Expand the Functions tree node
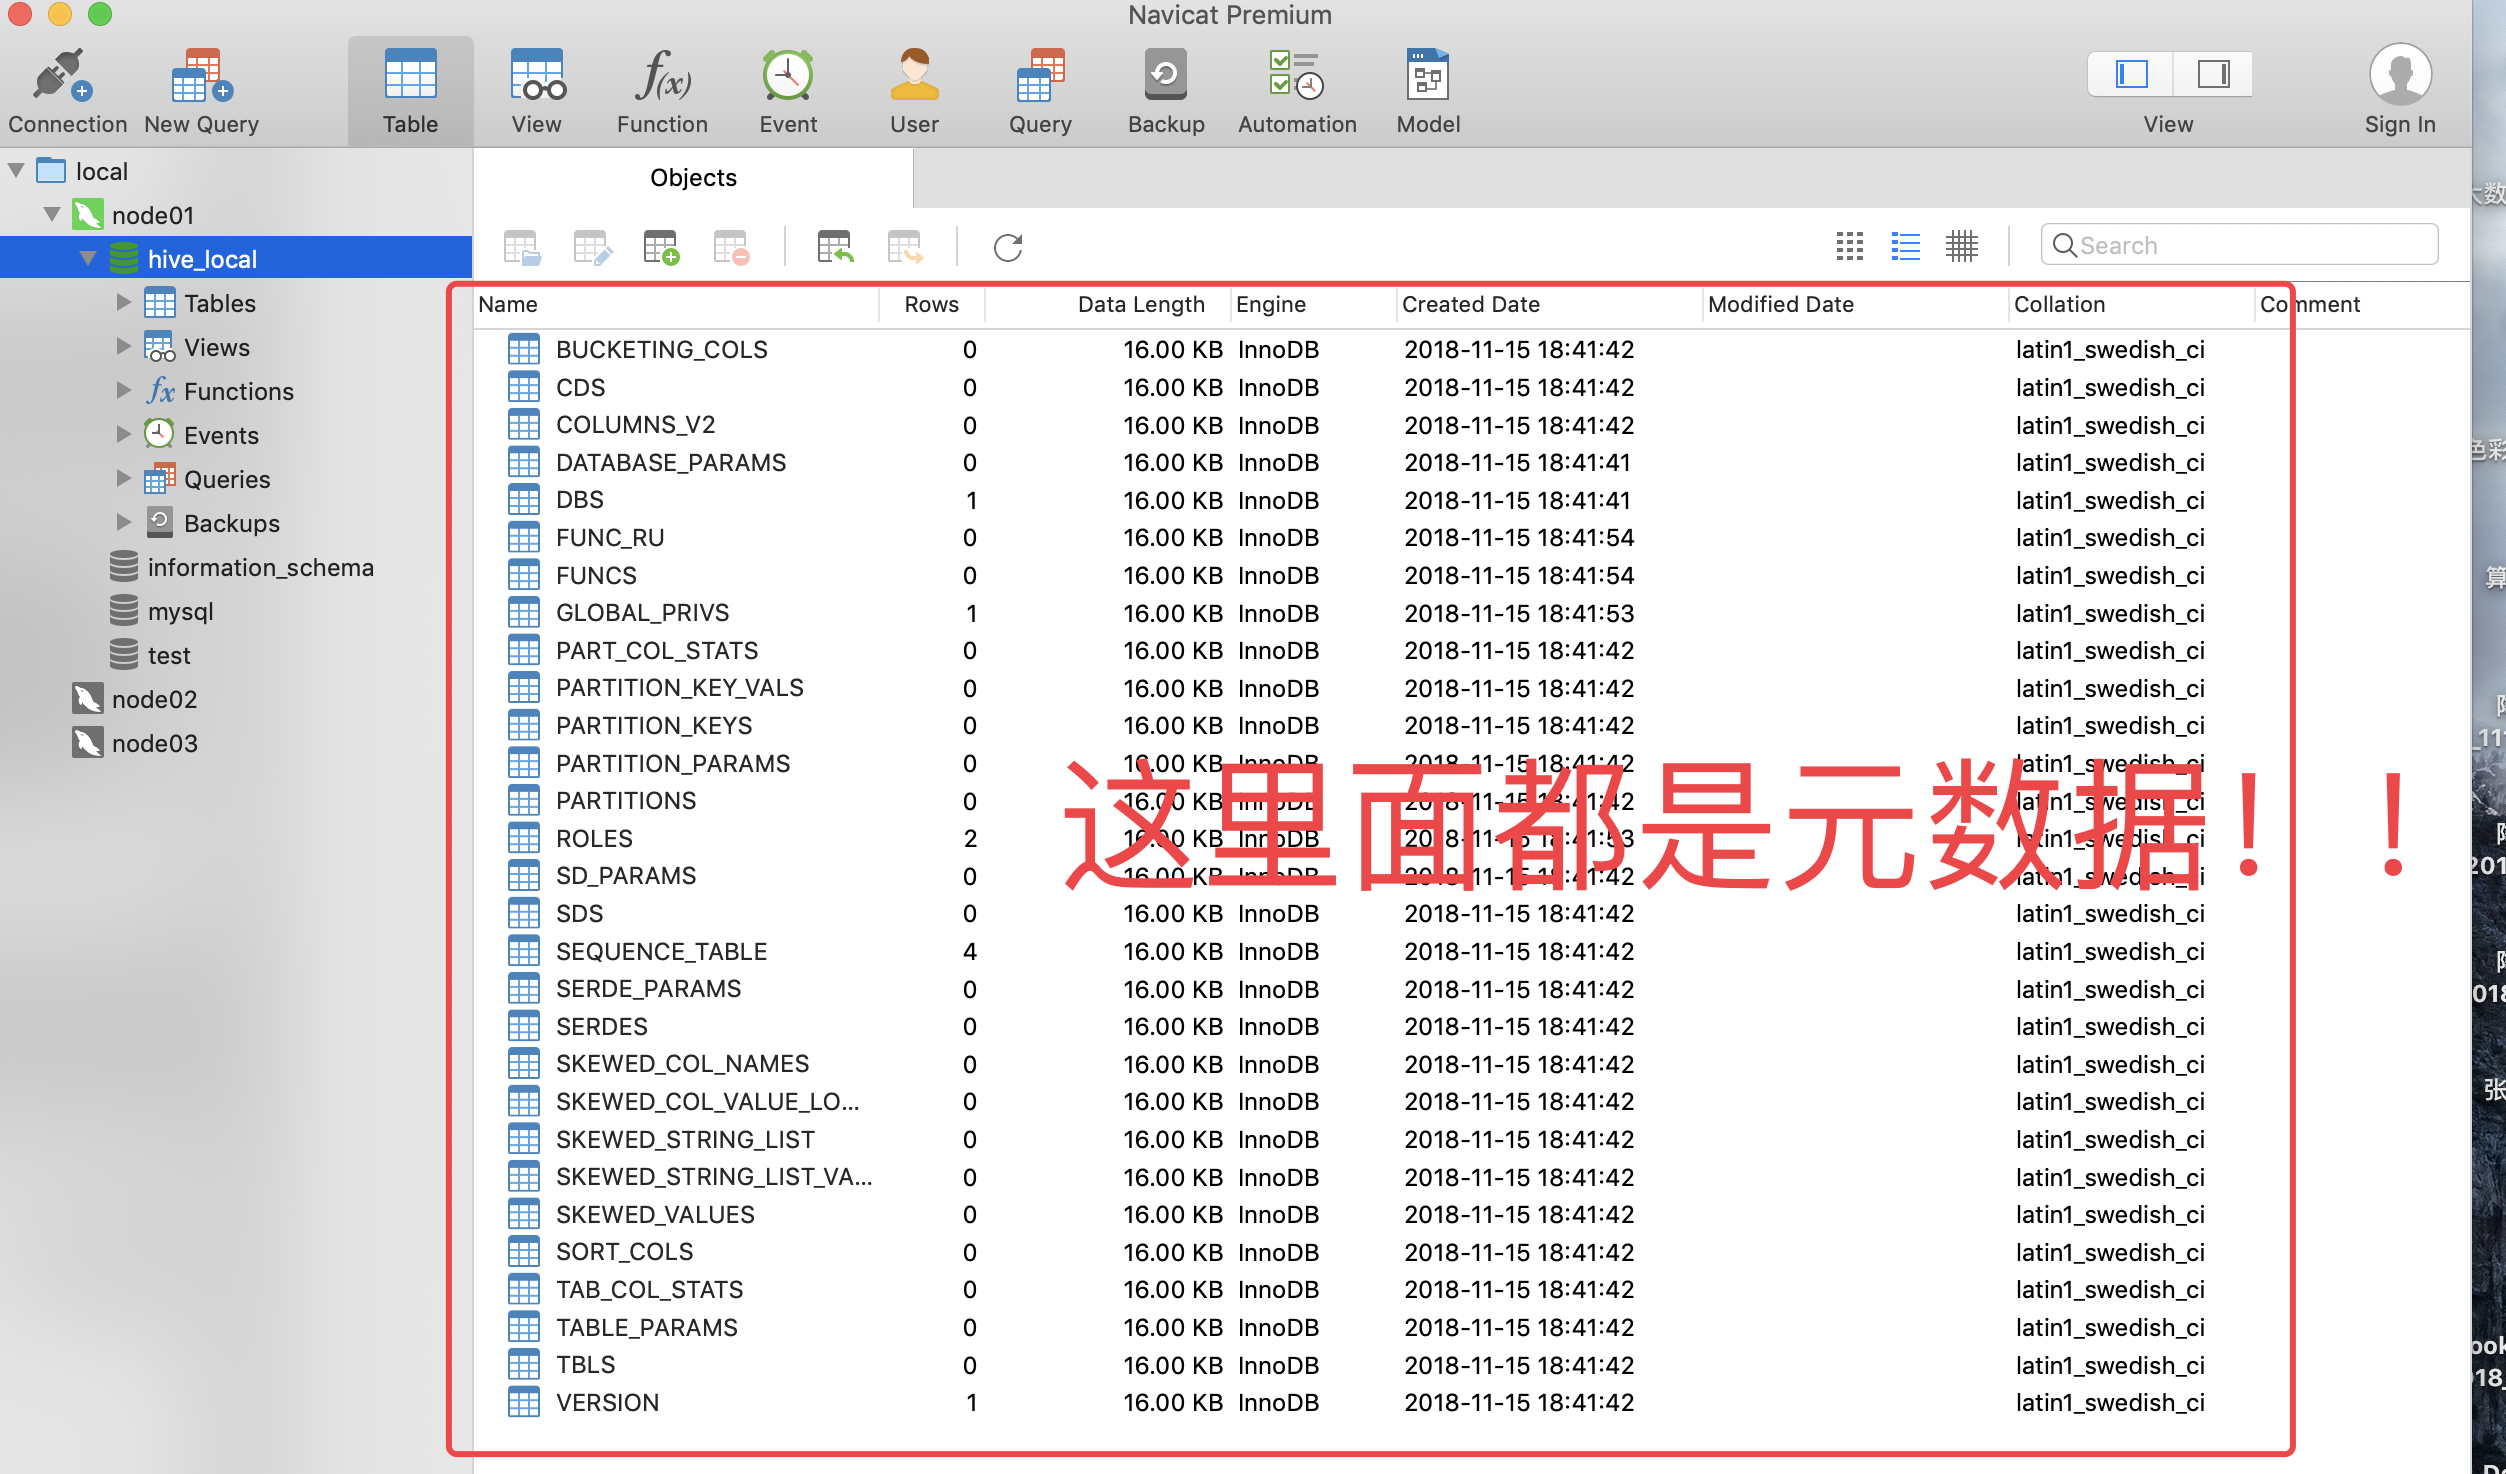 click(x=124, y=390)
